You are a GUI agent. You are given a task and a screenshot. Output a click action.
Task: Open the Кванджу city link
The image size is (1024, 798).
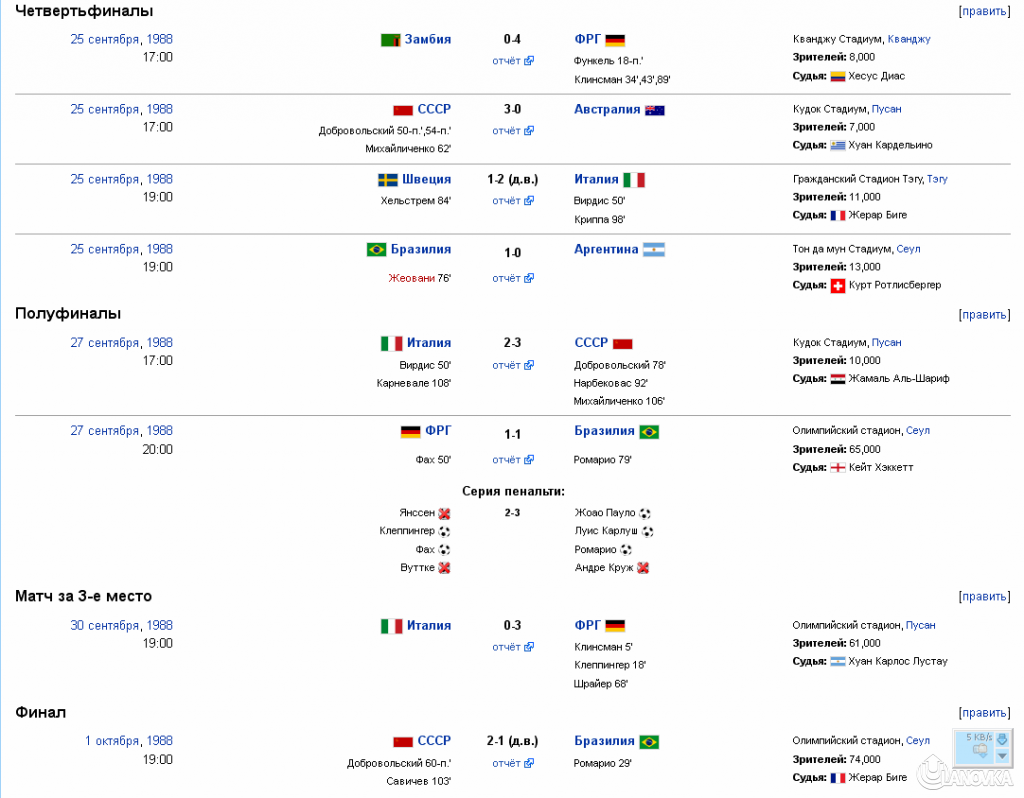point(908,40)
